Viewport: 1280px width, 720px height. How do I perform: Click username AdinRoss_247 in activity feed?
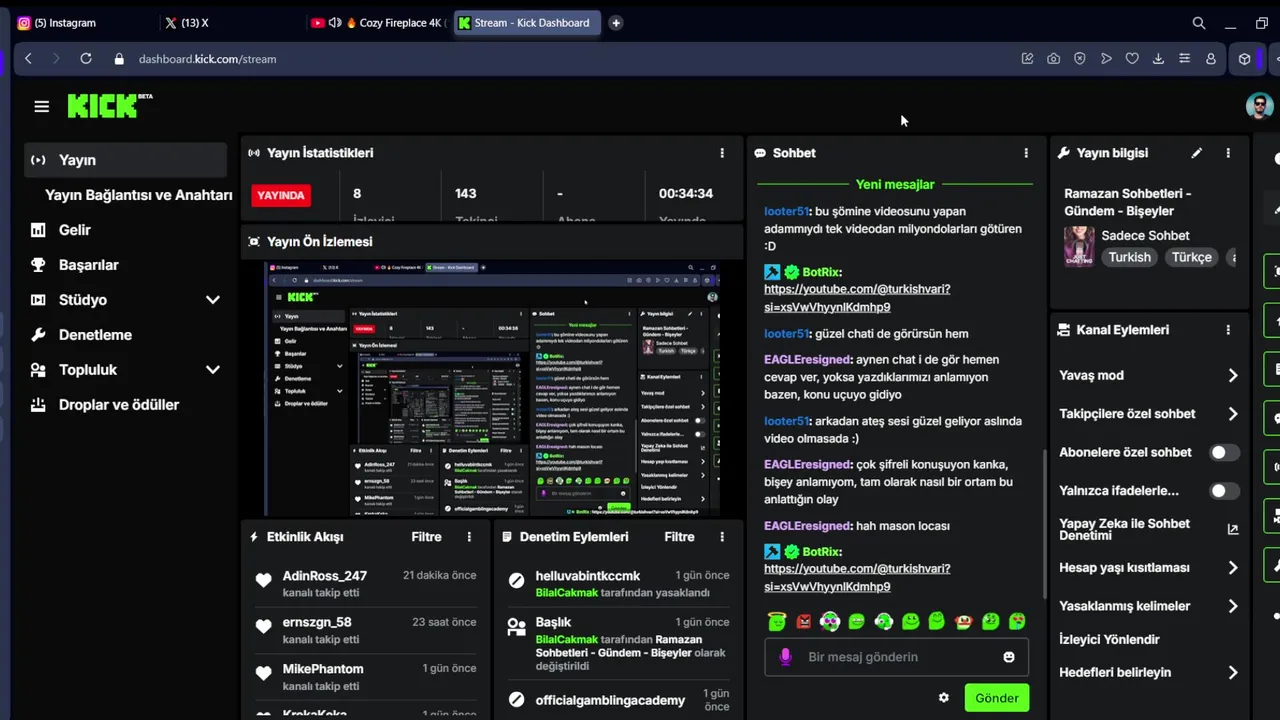pos(325,576)
